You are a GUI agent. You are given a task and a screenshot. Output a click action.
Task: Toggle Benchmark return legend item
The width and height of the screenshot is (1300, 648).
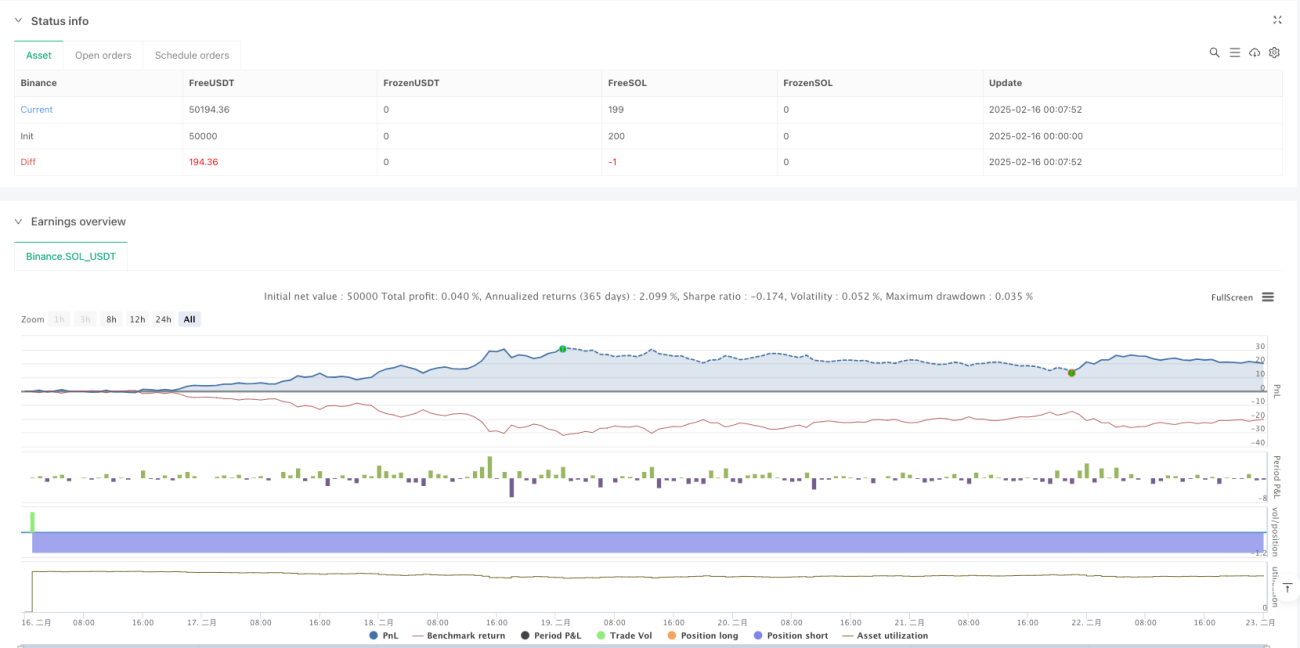(460, 636)
